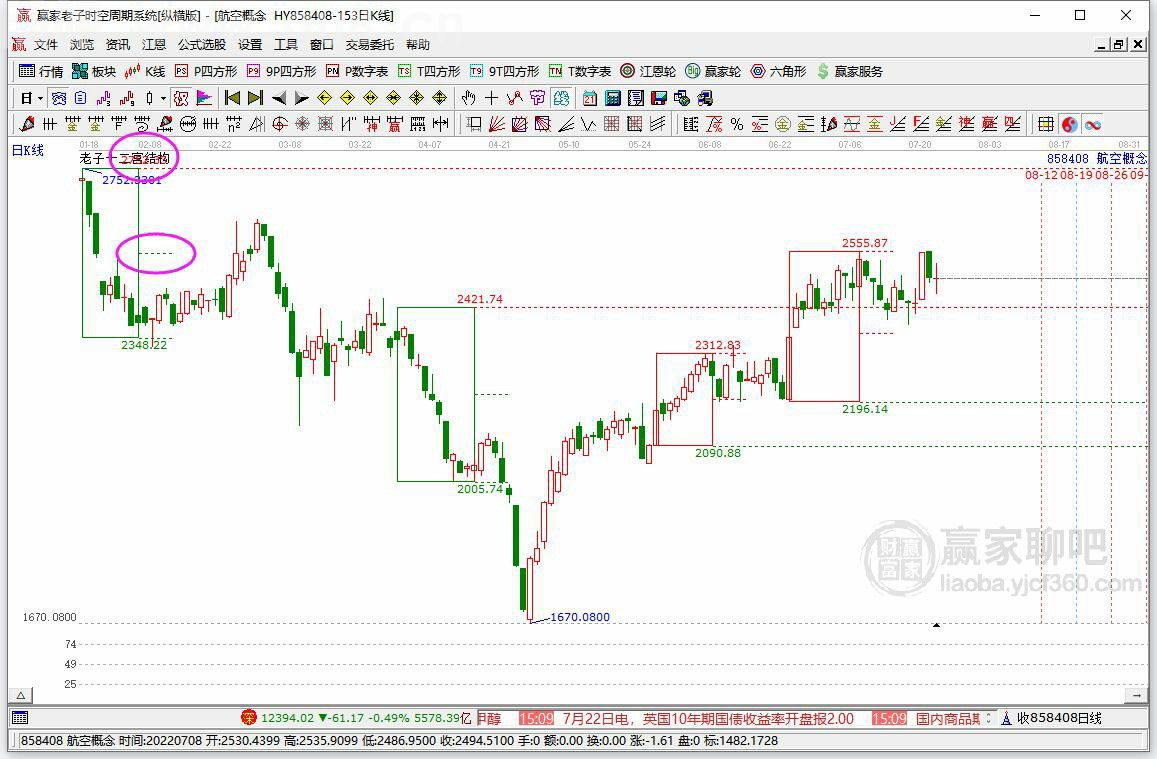The image size is (1157, 759).
Task: Click the pink volume profile icon
Action: pos(204,98)
